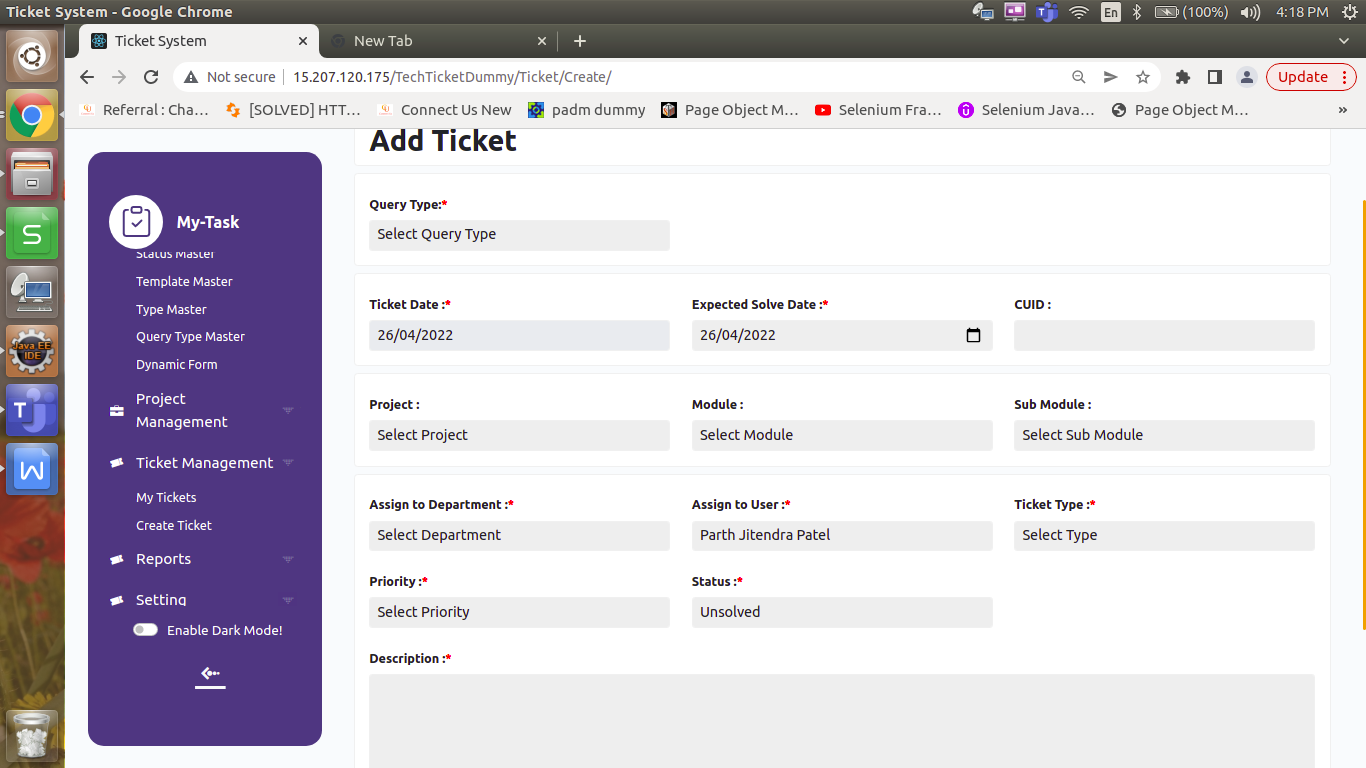Open Template Master in sidebar

(x=184, y=282)
